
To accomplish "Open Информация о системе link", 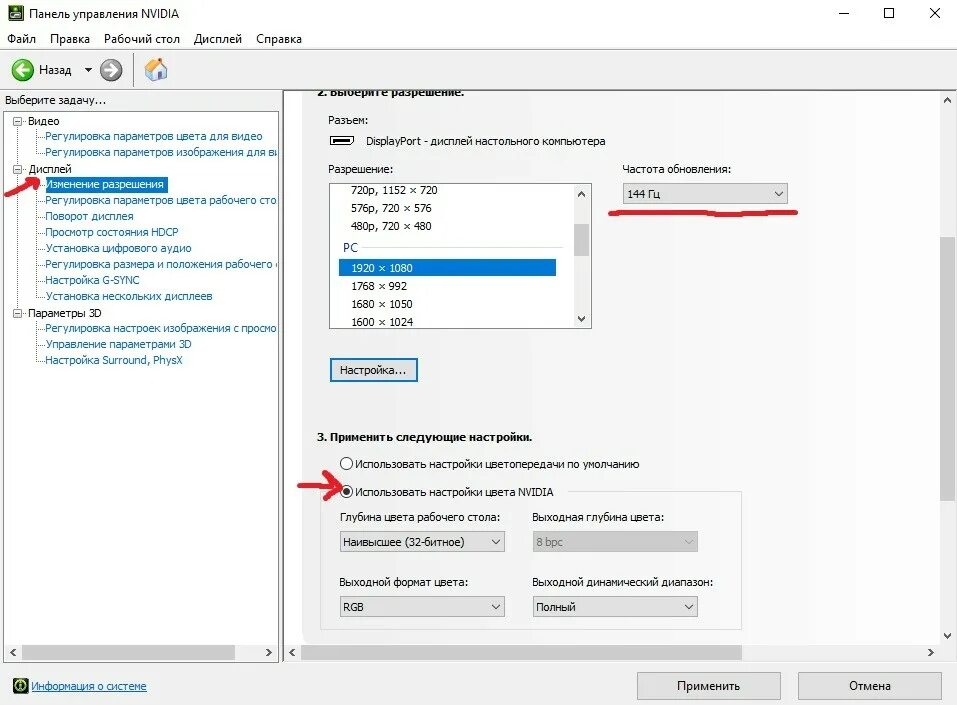I will click(89, 686).
